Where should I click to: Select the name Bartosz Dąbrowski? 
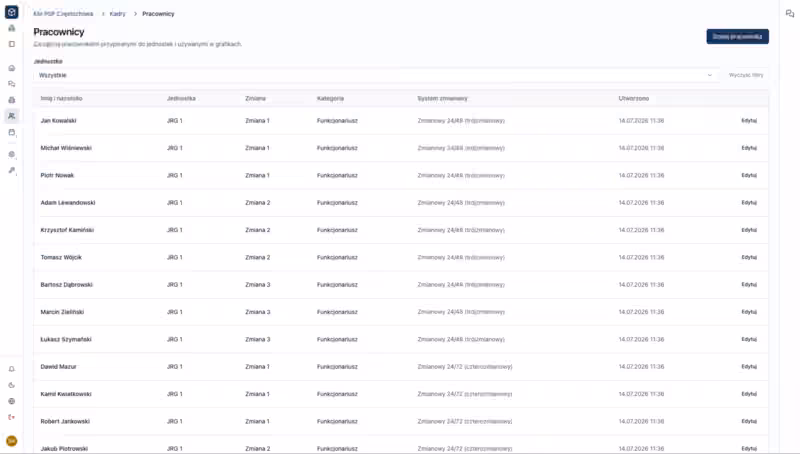click(x=66, y=285)
